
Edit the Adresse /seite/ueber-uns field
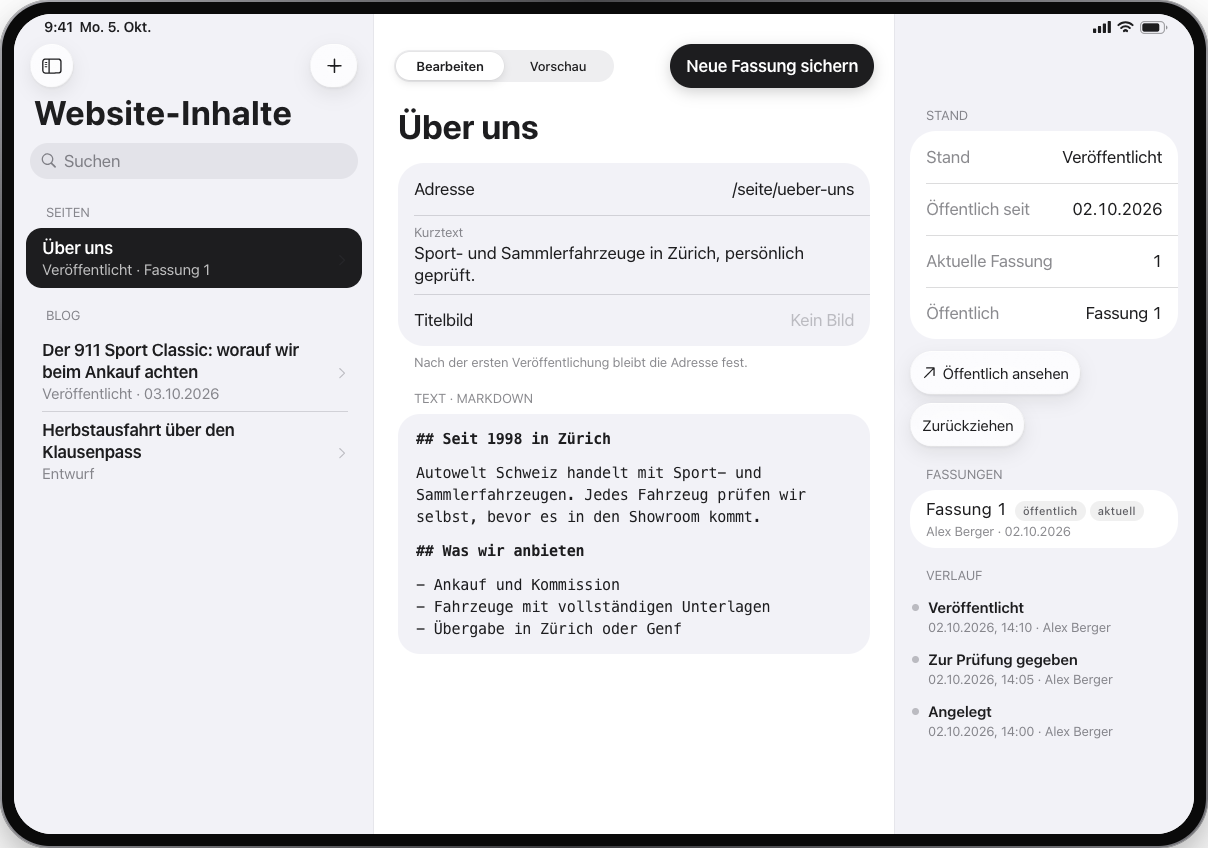tap(634, 190)
